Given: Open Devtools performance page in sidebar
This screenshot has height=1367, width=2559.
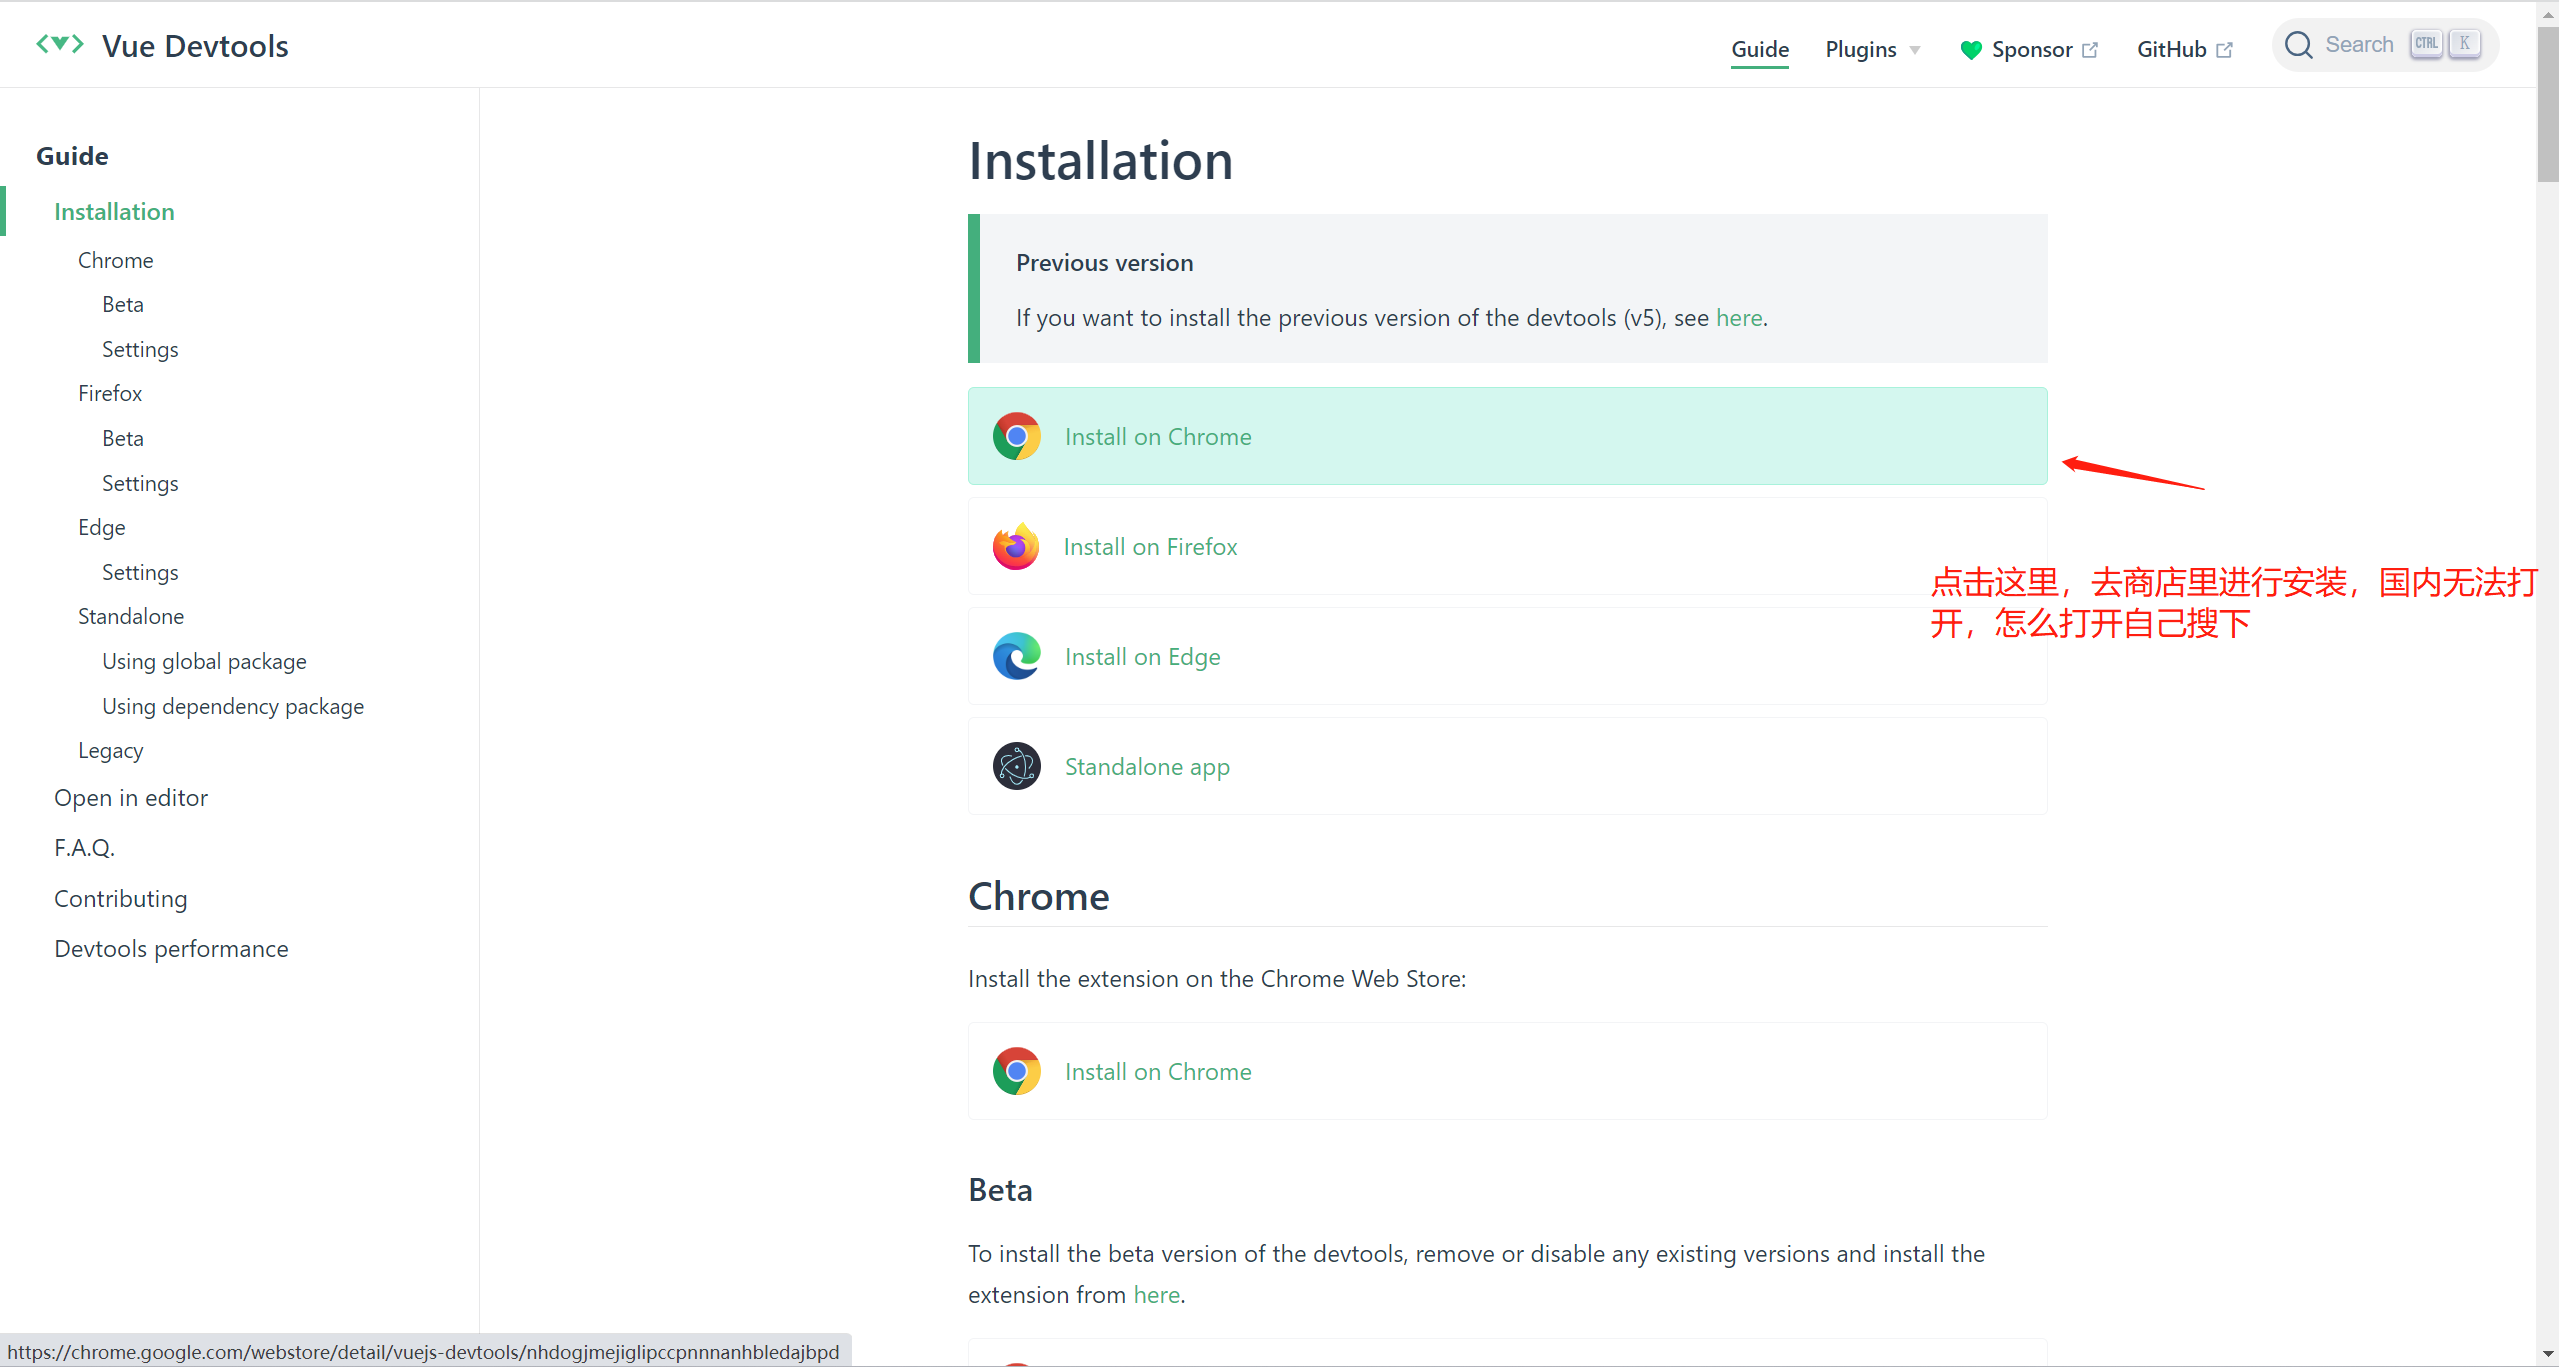Looking at the screenshot, I should (171, 948).
